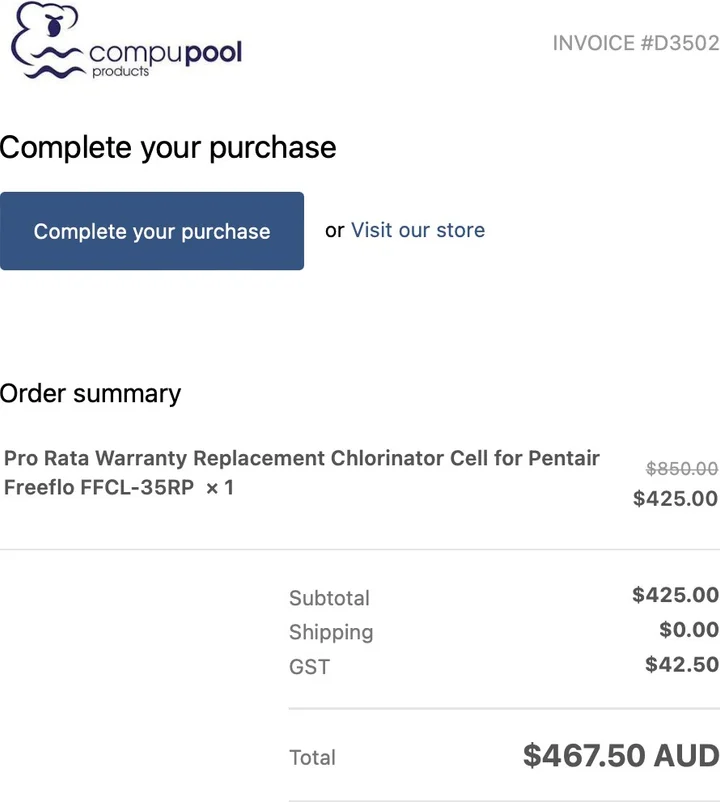
Task: Click the $0.00 shipping amount
Action: (x=689, y=630)
